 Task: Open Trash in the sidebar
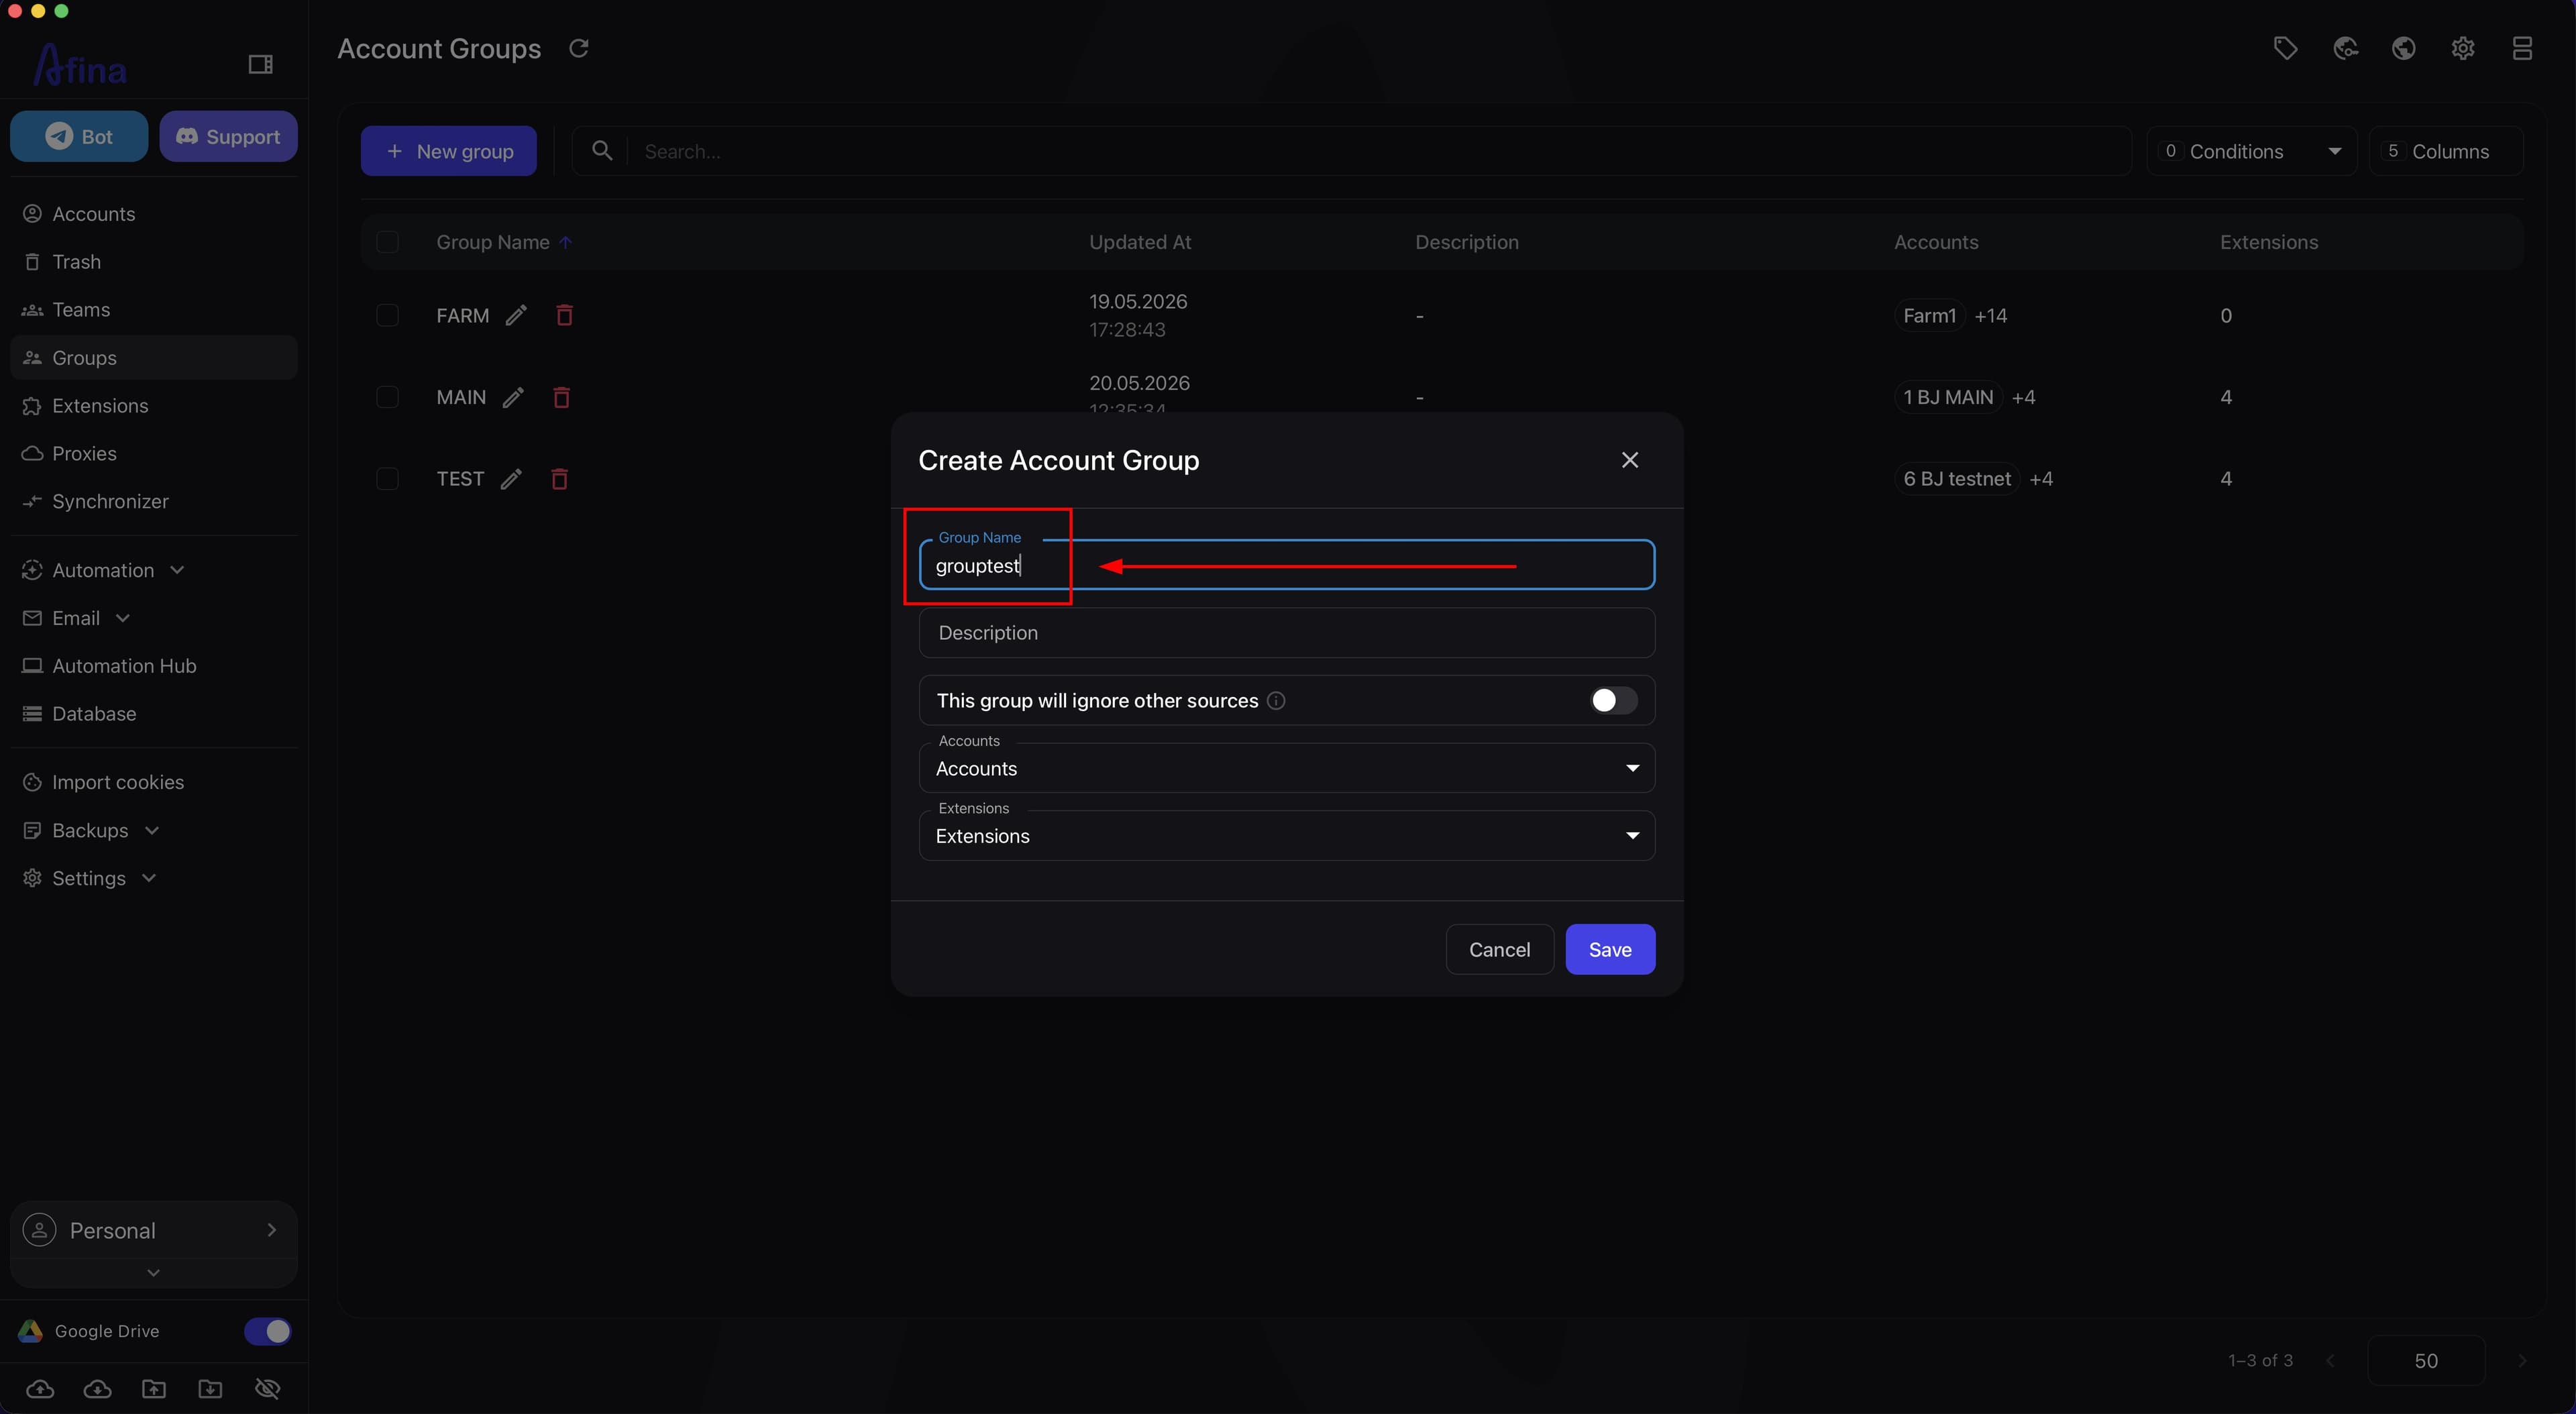click(154, 262)
